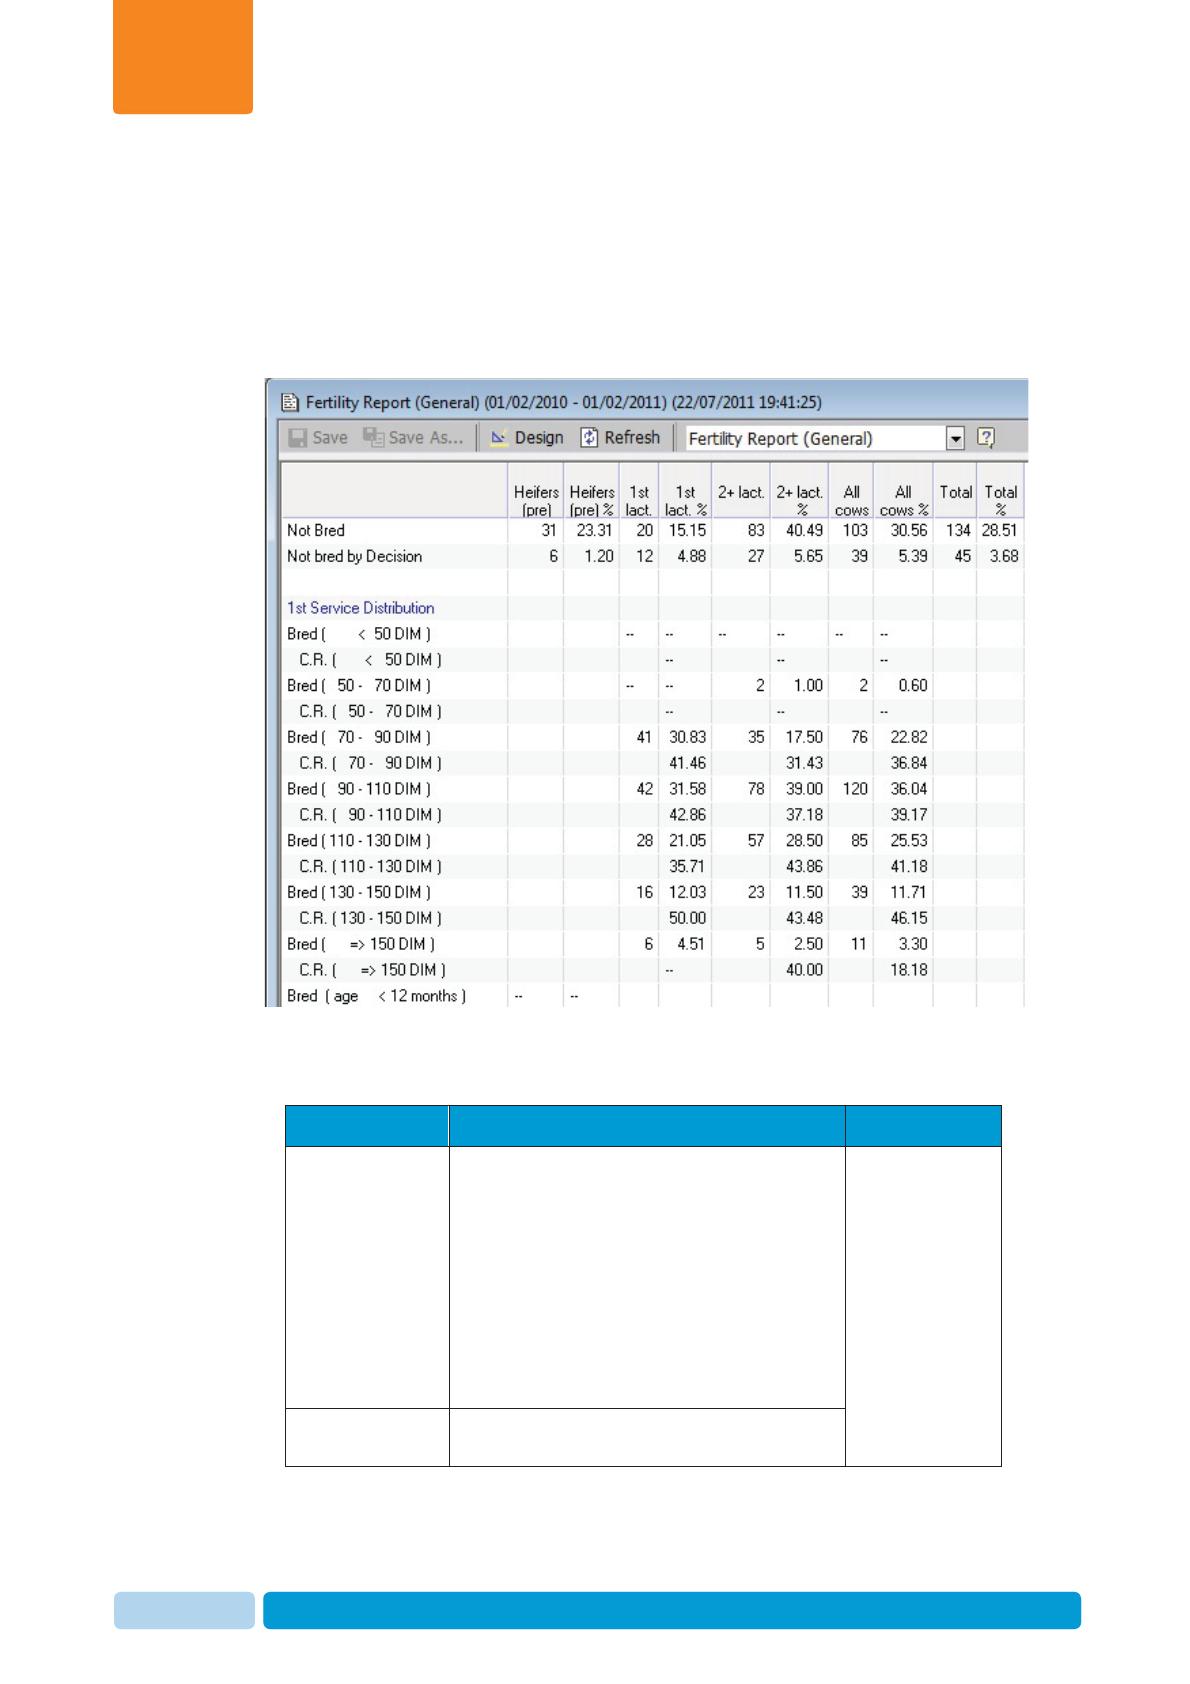Click the Total column header

(x=956, y=492)
